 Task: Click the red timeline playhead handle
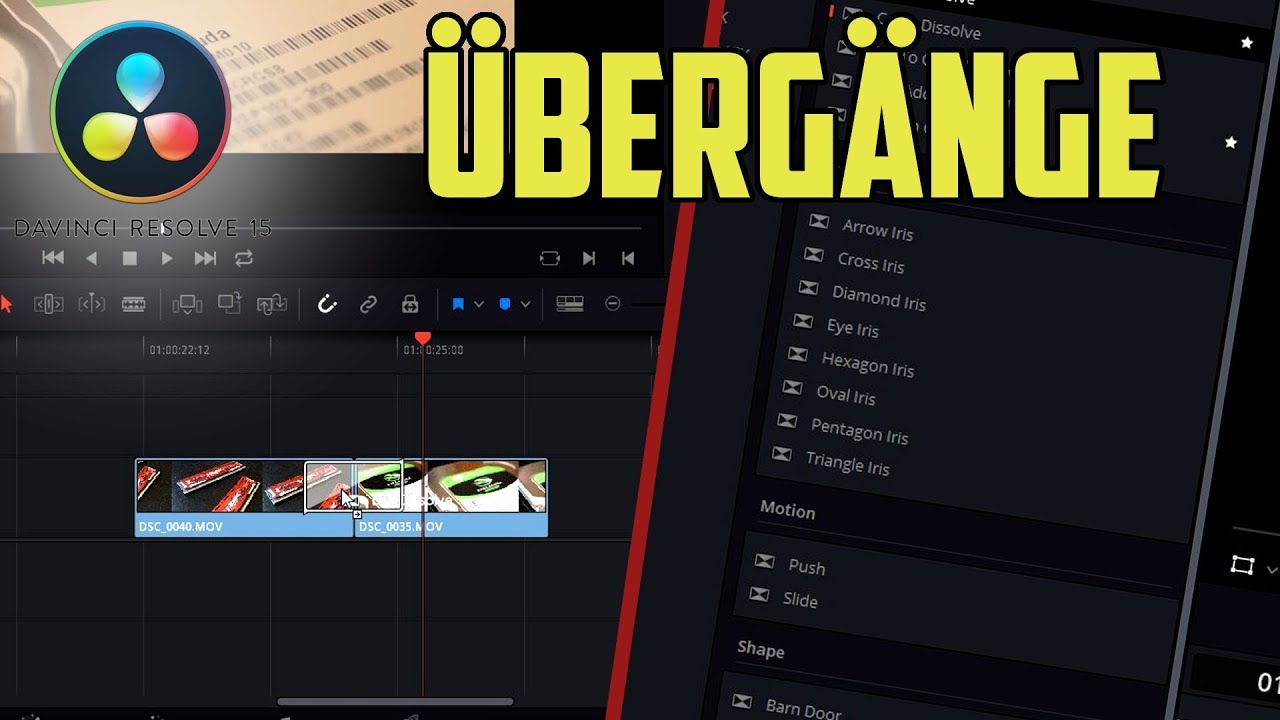423,339
